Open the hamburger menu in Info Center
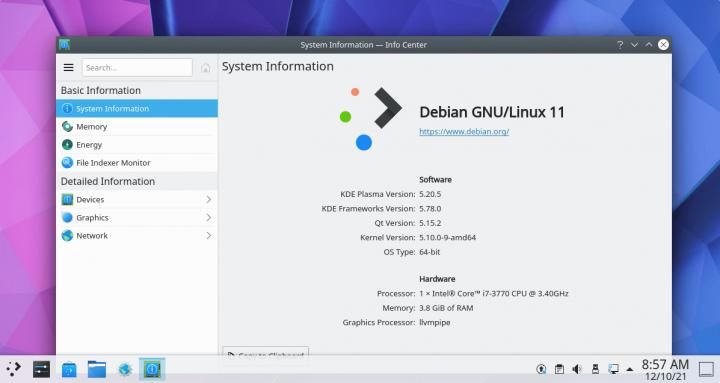Image resolution: width=720 pixels, height=383 pixels. [68, 68]
